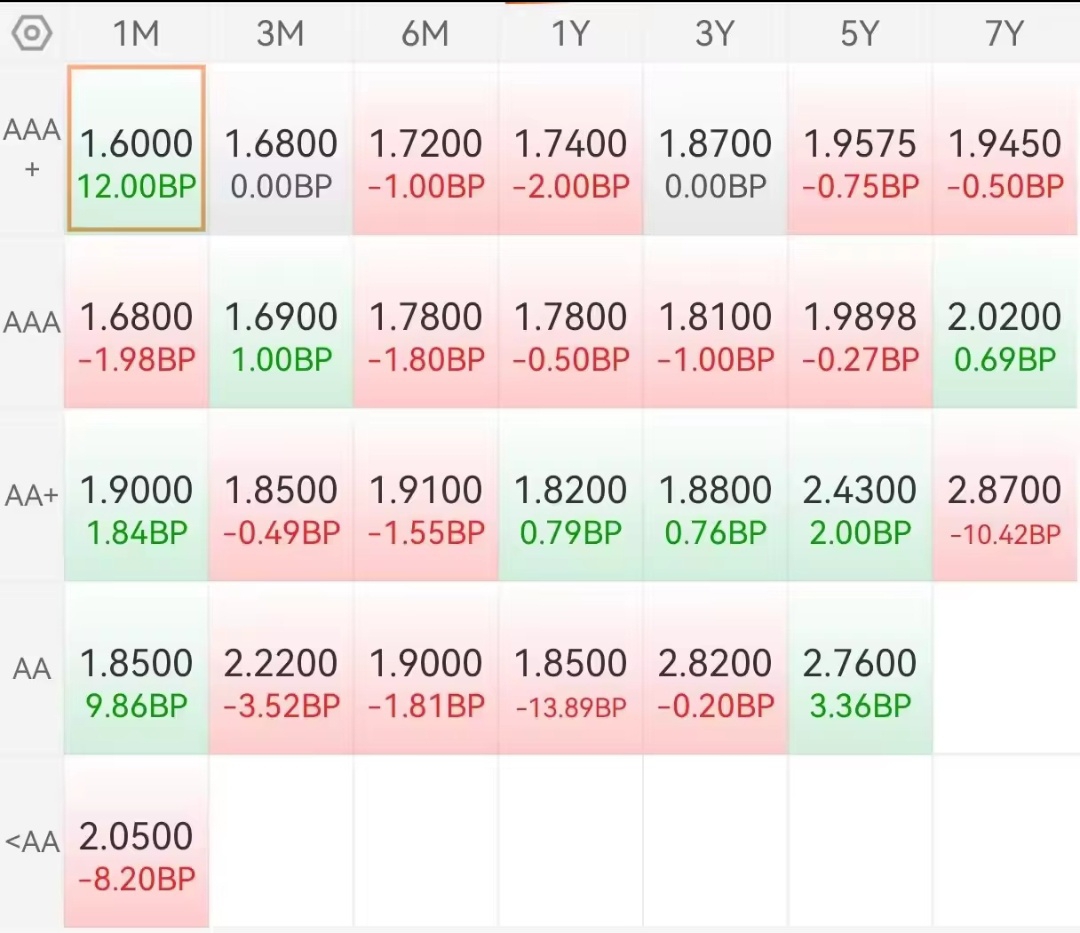Select the AA+ rating row label
Screen dimensions: 1080x933
(32, 496)
